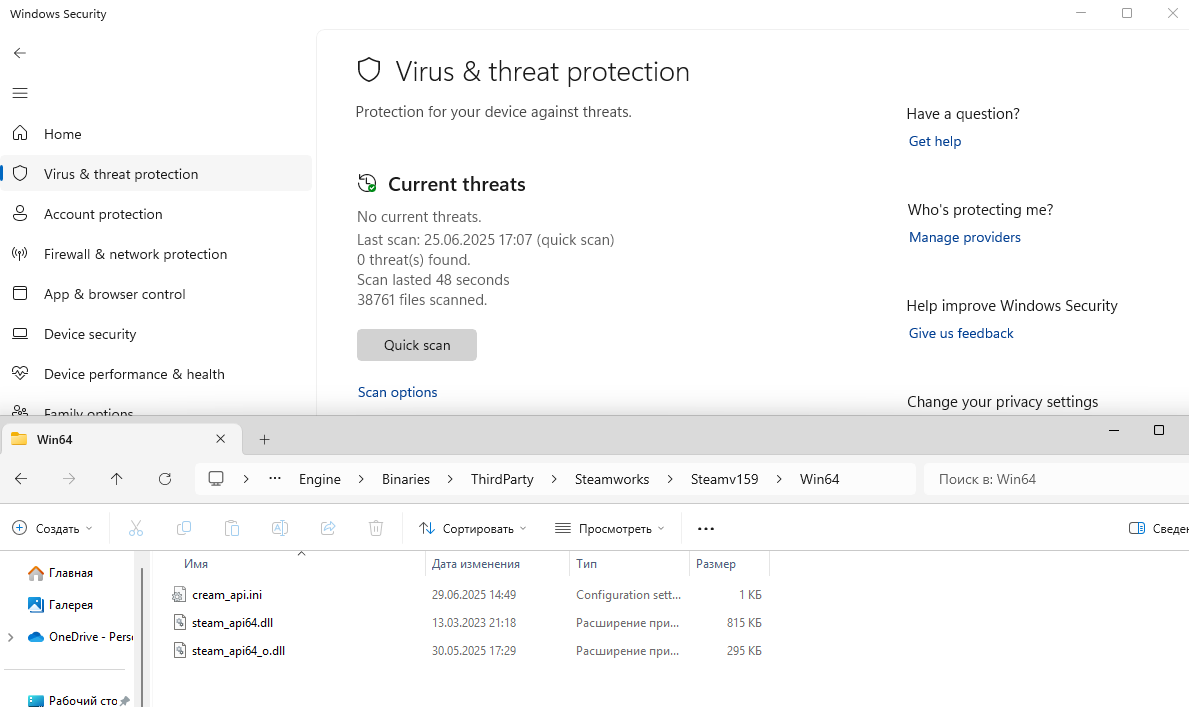Open Firewall & network protection section
Image resolution: width=1189 pixels, height=707 pixels.
pyautogui.click(x=155, y=254)
